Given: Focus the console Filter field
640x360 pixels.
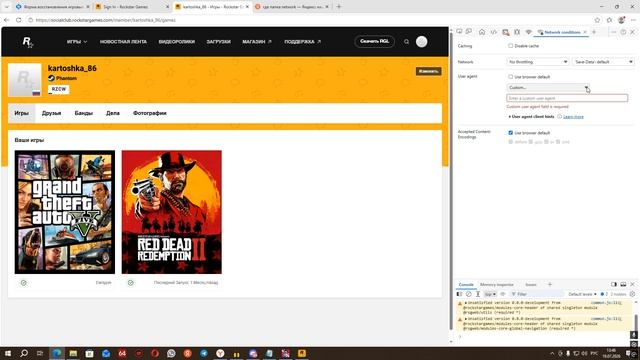Looking at the screenshot, I should tap(537, 294).
